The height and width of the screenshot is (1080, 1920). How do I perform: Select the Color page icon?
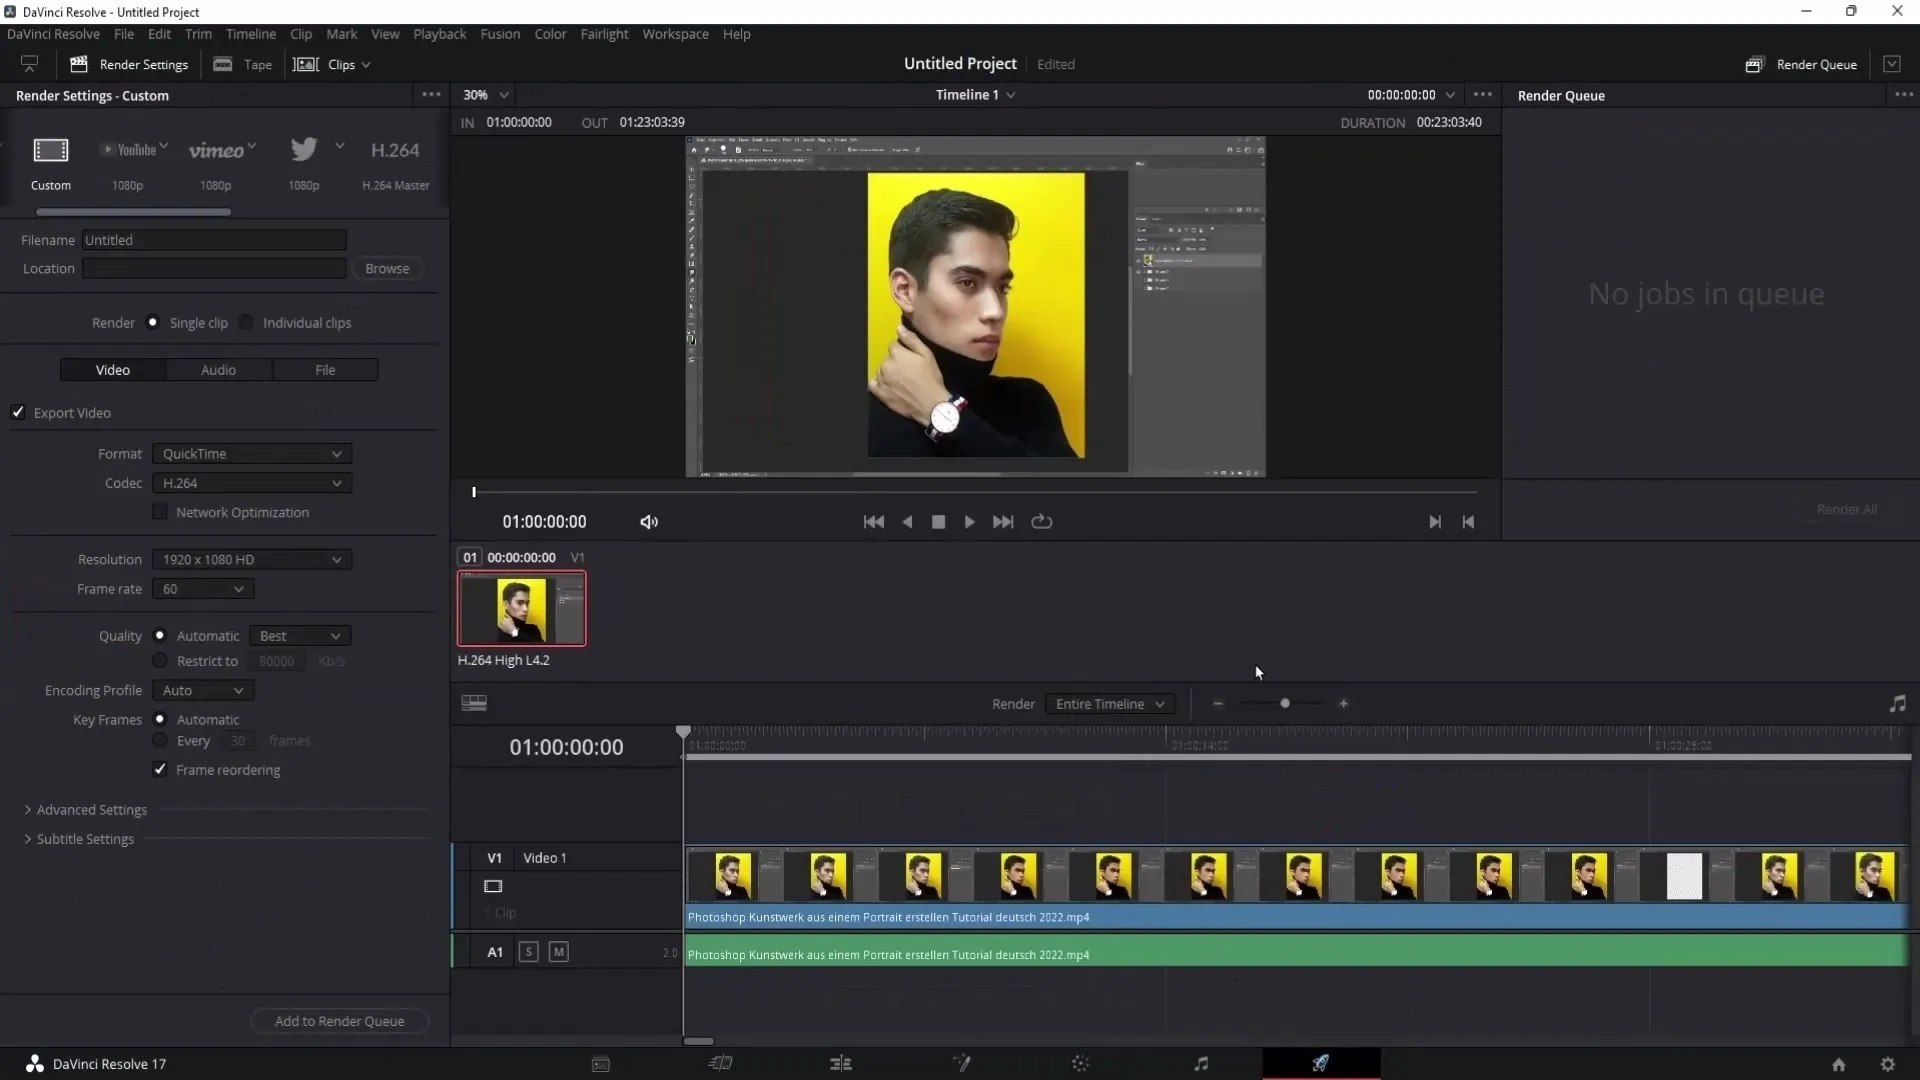[x=1080, y=1064]
